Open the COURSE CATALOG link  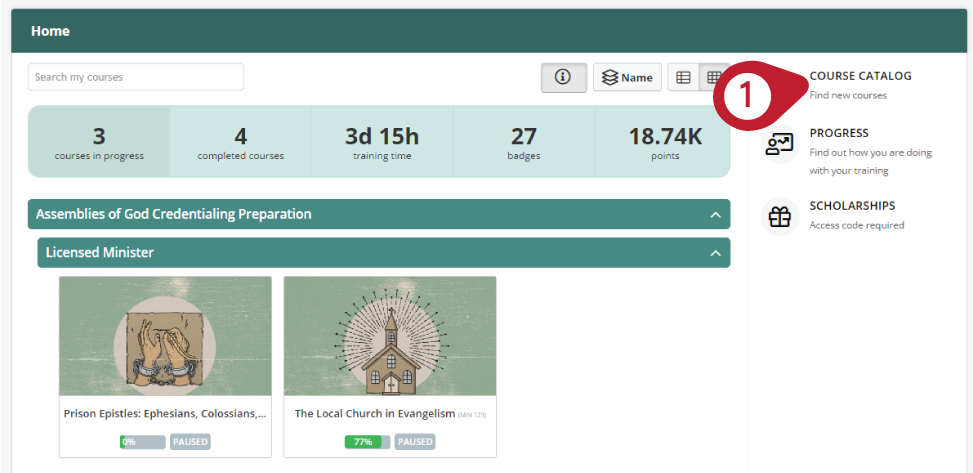point(860,76)
